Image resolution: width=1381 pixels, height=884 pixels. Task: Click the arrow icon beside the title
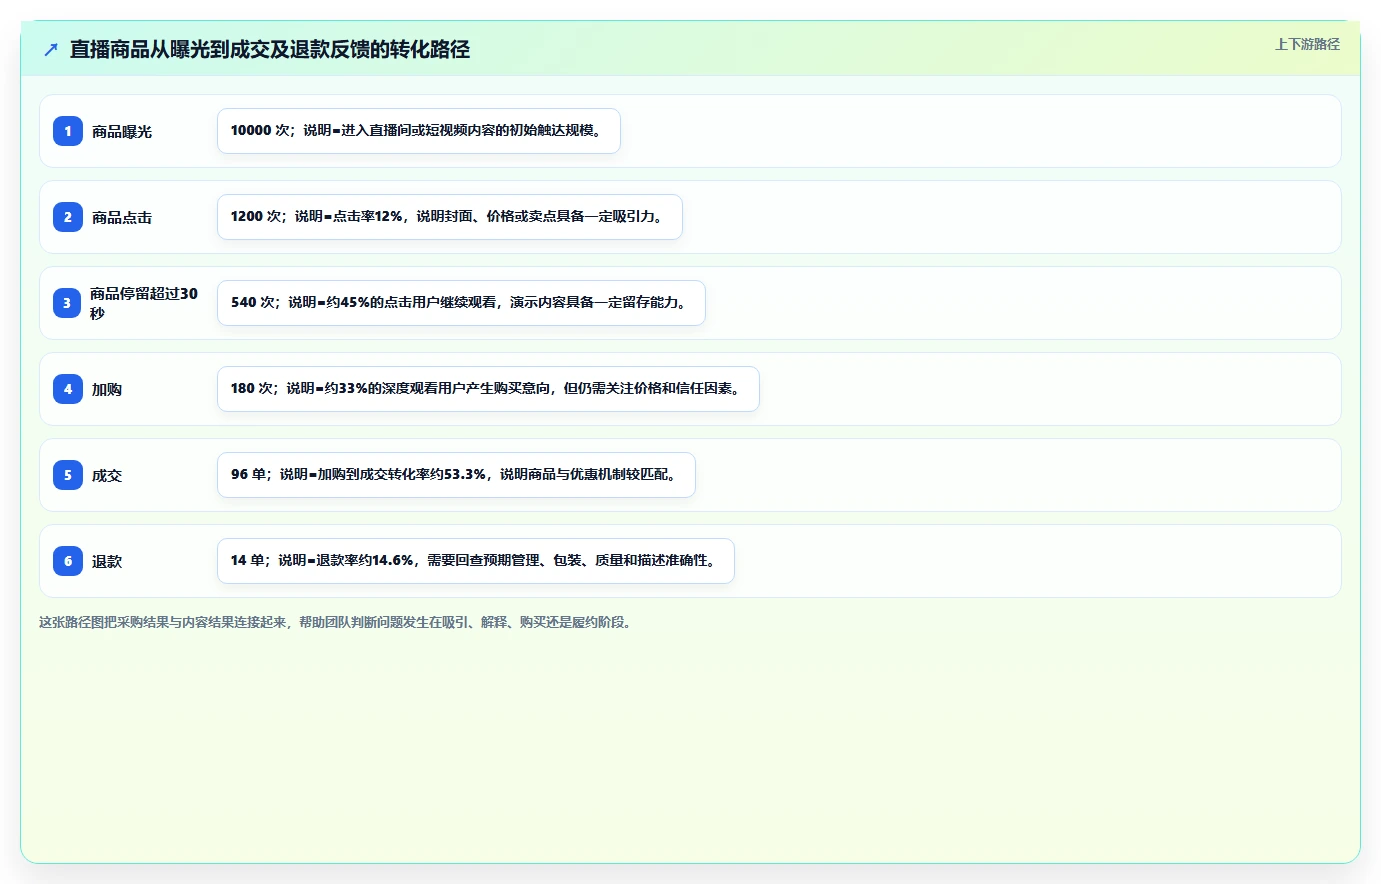pos(51,49)
